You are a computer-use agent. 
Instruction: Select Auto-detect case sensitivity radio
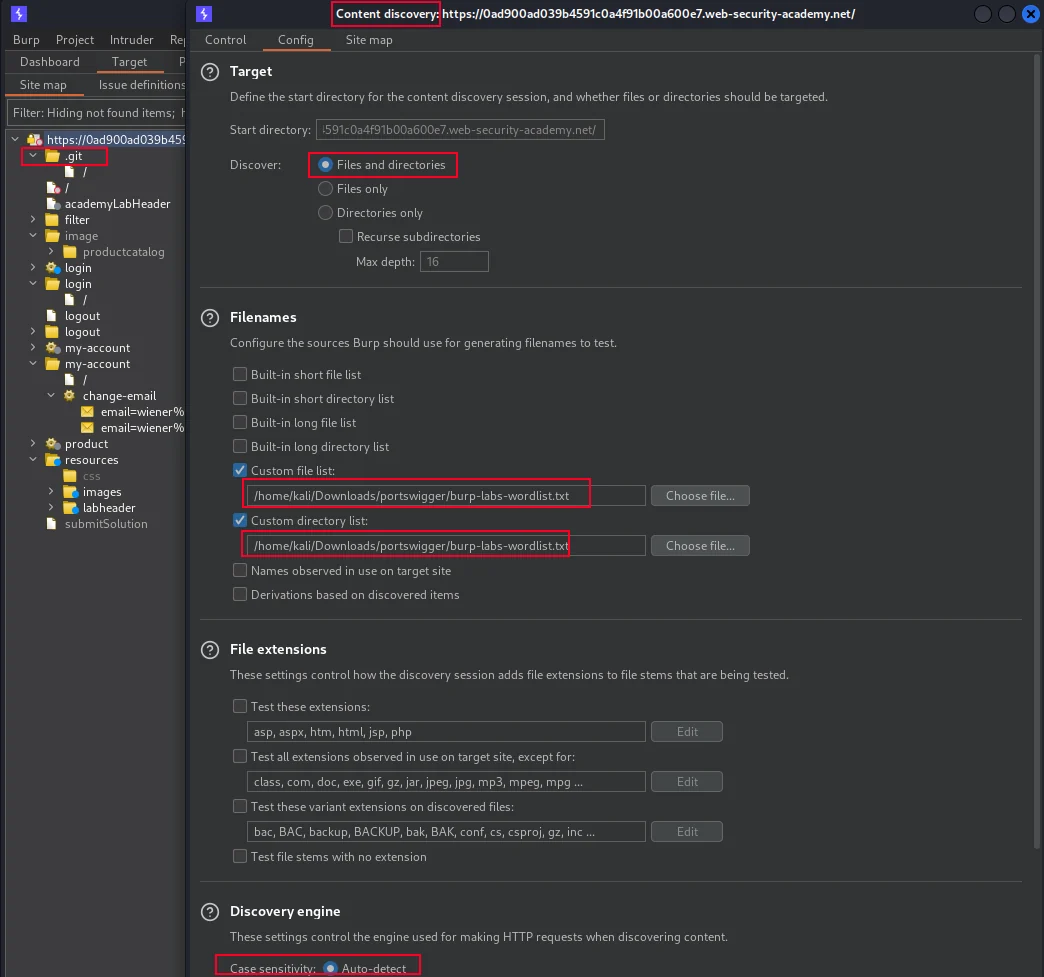330,968
